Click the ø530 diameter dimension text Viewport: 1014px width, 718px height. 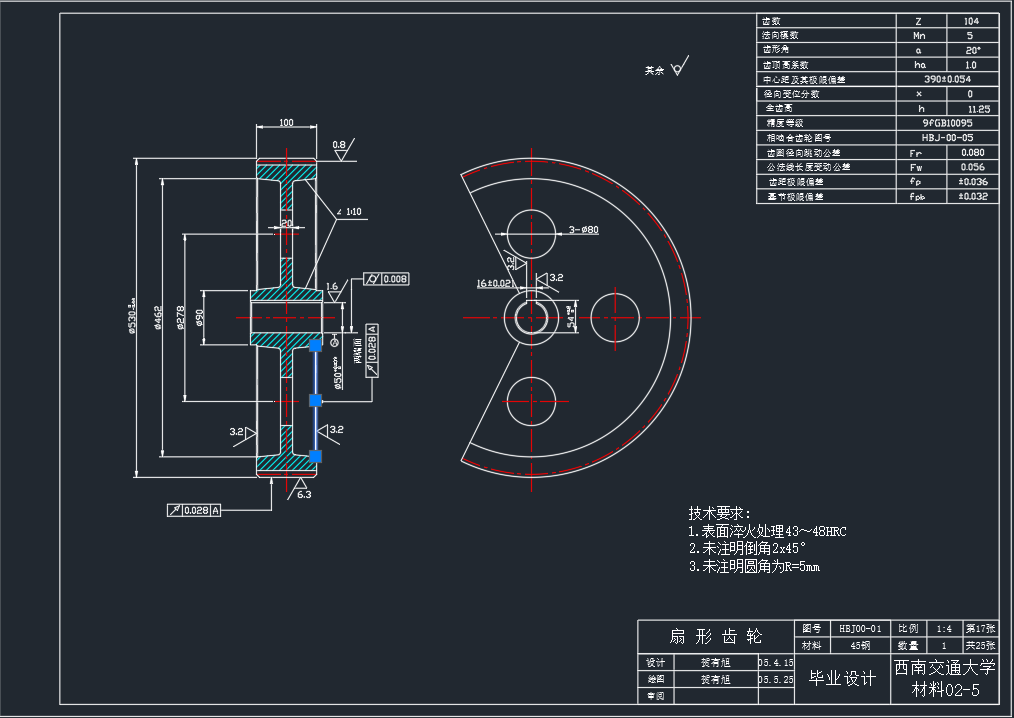click(133, 316)
